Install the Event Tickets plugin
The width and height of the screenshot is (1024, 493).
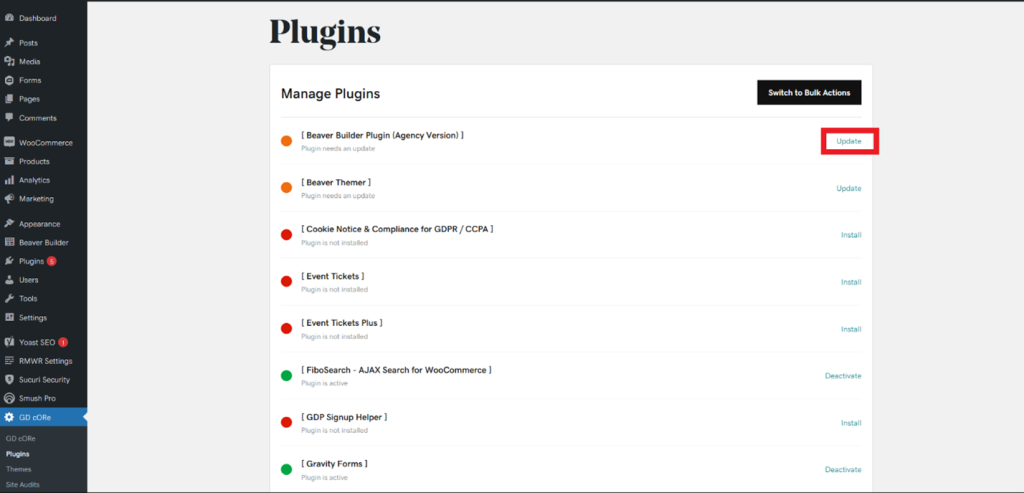click(x=851, y=282)
